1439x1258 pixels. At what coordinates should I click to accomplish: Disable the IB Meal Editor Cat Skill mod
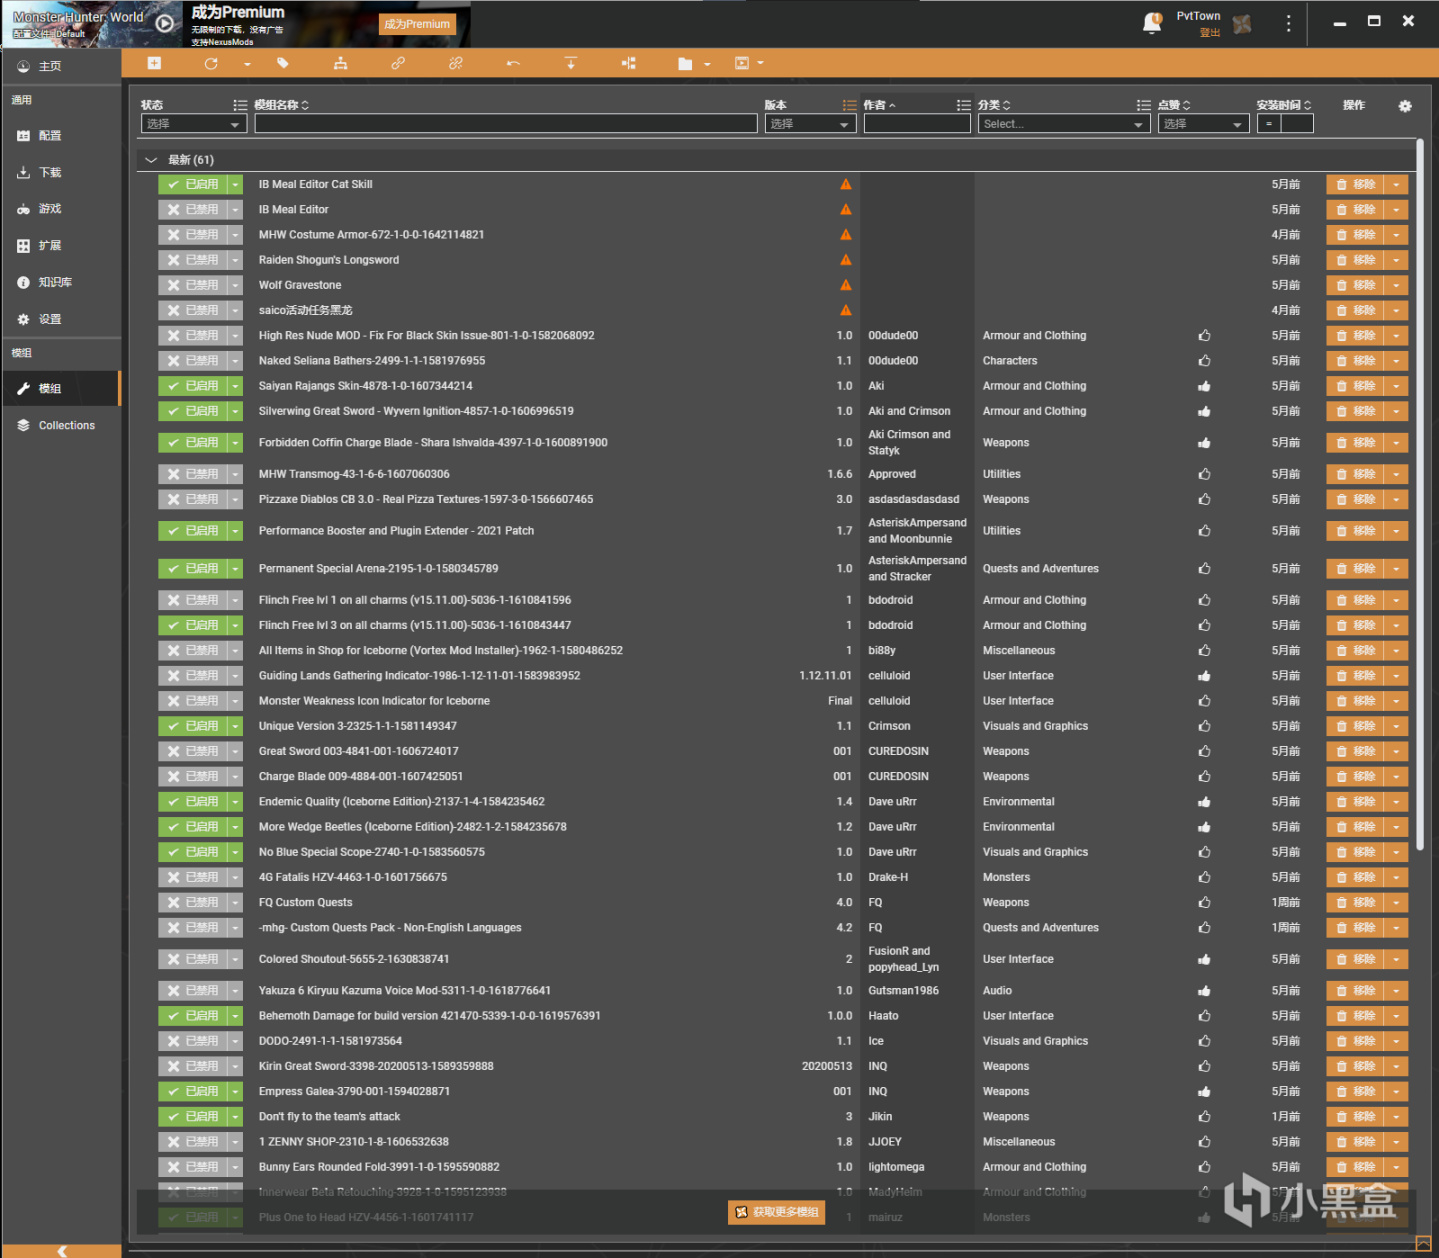[192, 184]
